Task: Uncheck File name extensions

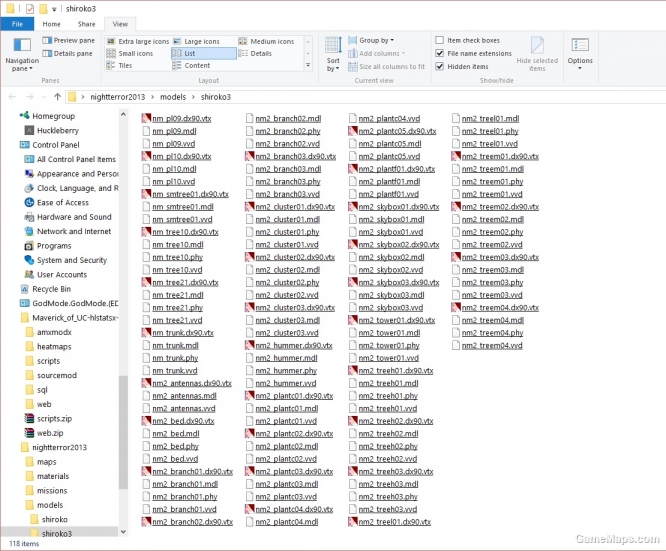Action: [440, 53]
